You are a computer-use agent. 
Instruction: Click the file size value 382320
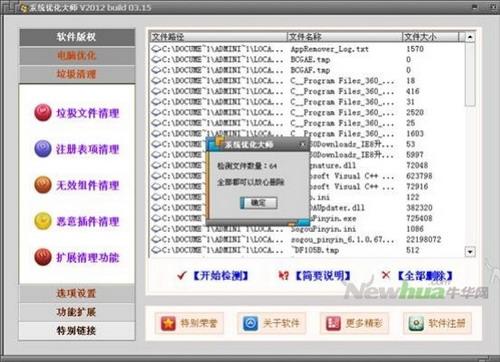coord(419,208)
